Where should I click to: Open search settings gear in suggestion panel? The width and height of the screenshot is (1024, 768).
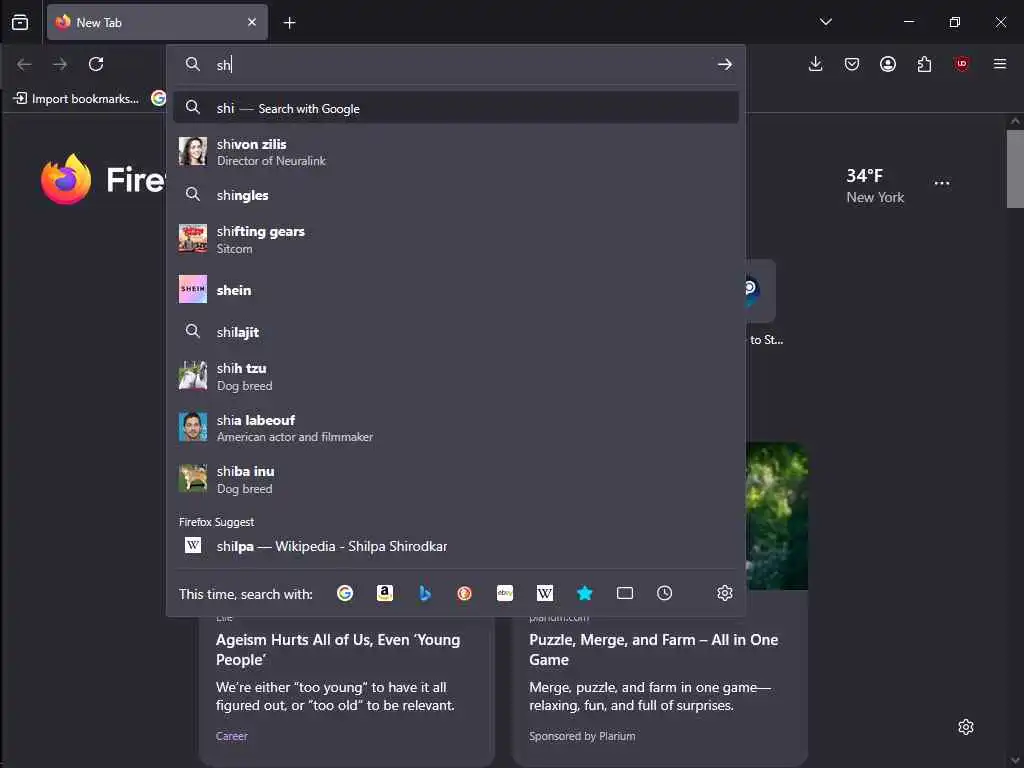724,593
